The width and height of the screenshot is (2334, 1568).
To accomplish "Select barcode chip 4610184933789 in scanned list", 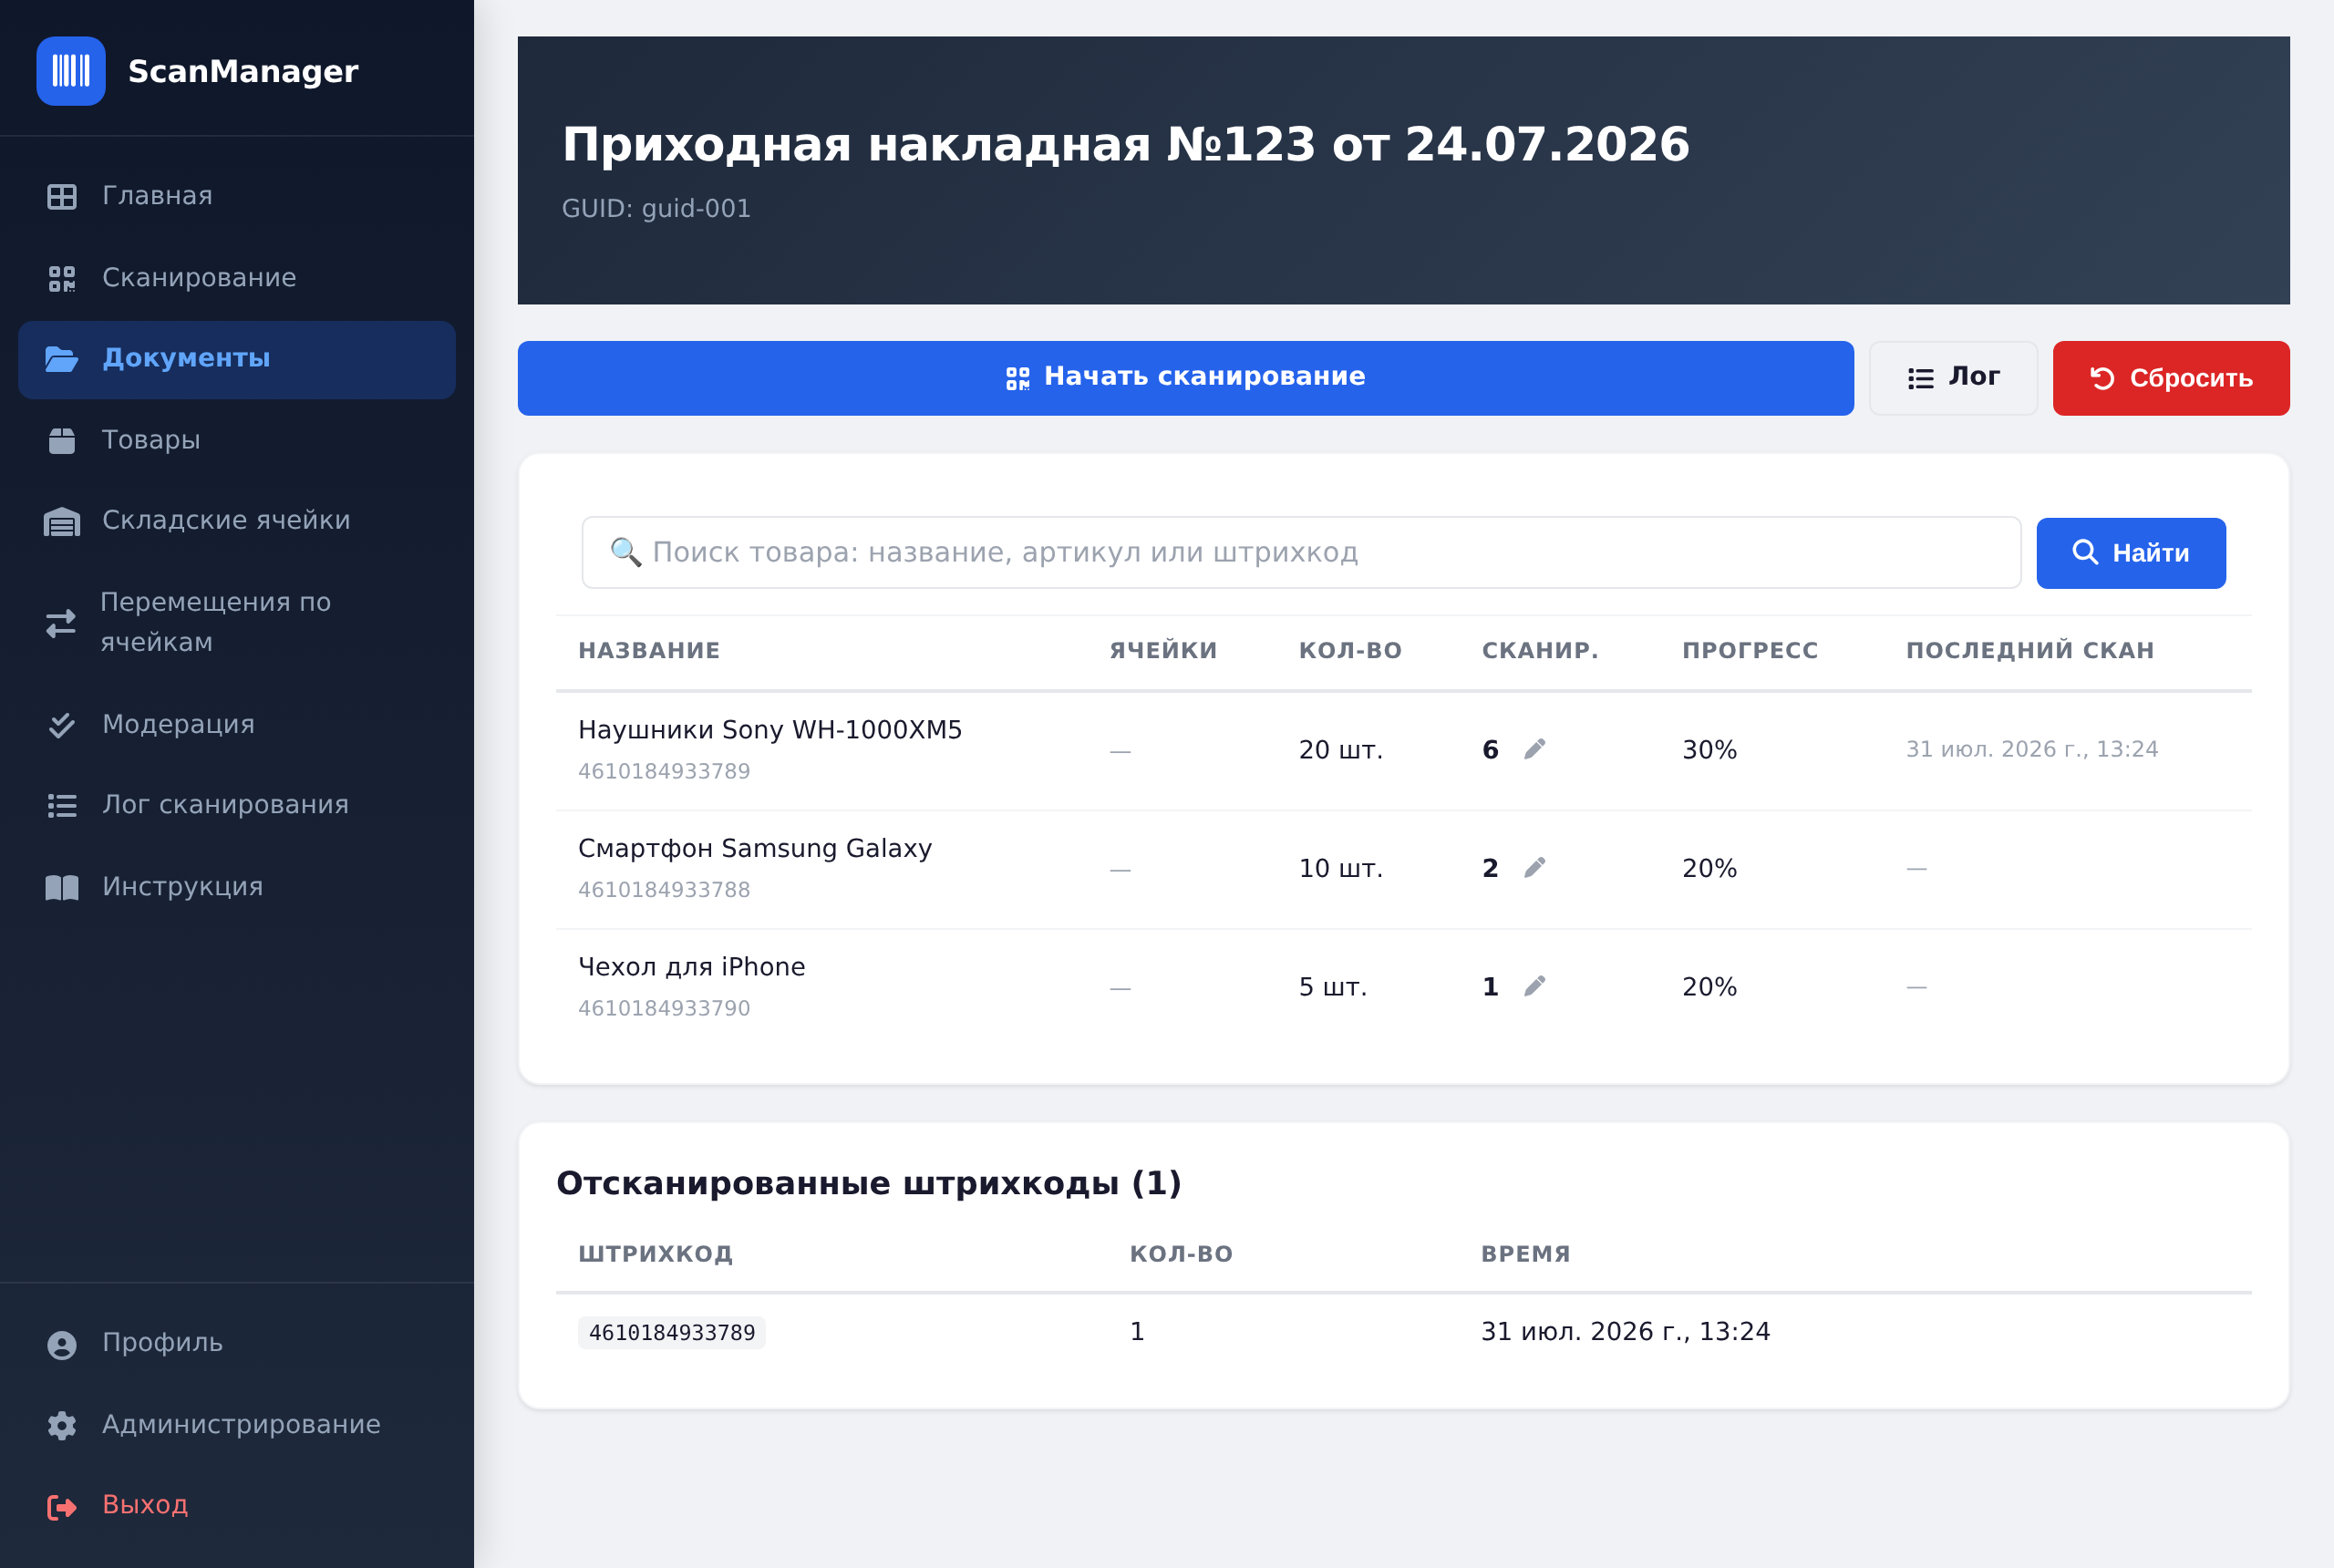I will 672,1333.
